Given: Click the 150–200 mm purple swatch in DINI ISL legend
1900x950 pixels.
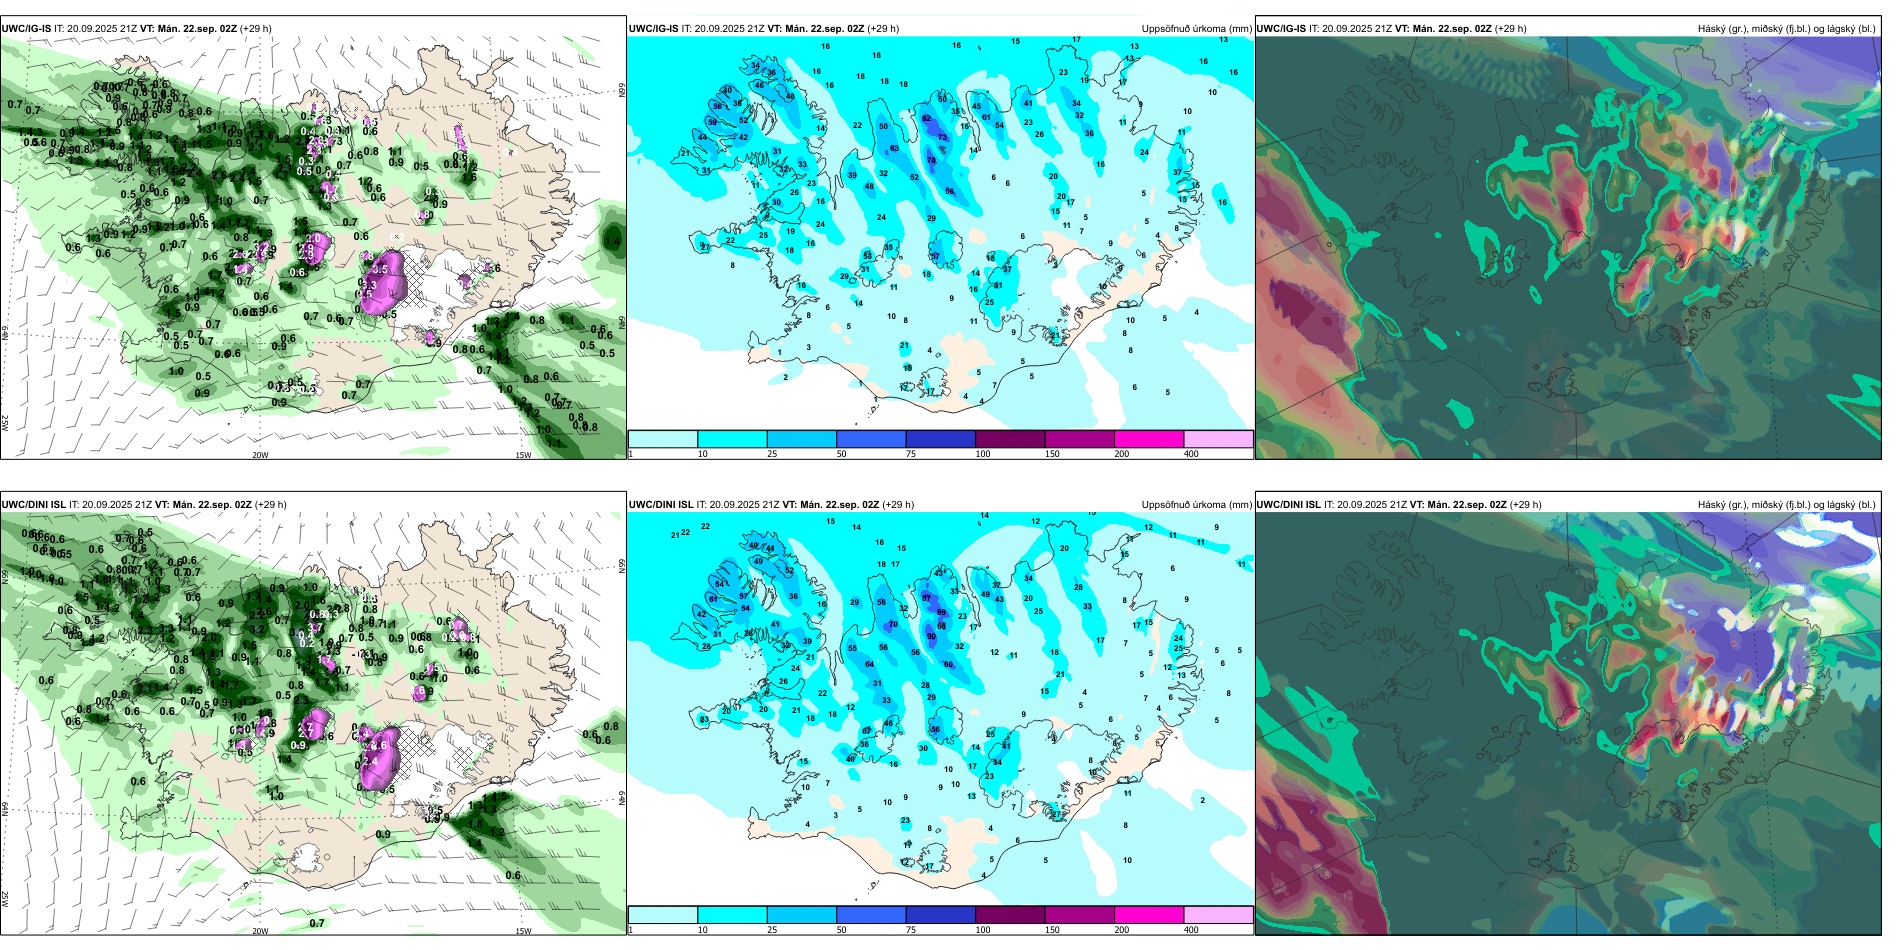Looking at the screenshot, I should pyautogui.click(x=1080, y=915).
